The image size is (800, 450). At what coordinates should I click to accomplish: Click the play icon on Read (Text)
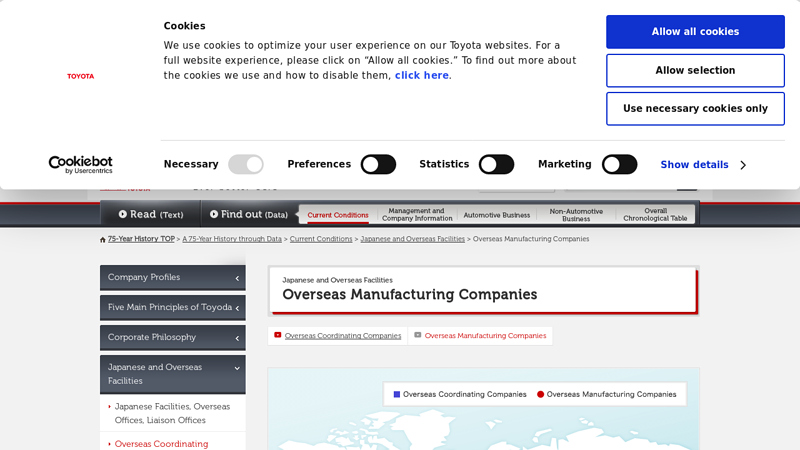(122, 214)
